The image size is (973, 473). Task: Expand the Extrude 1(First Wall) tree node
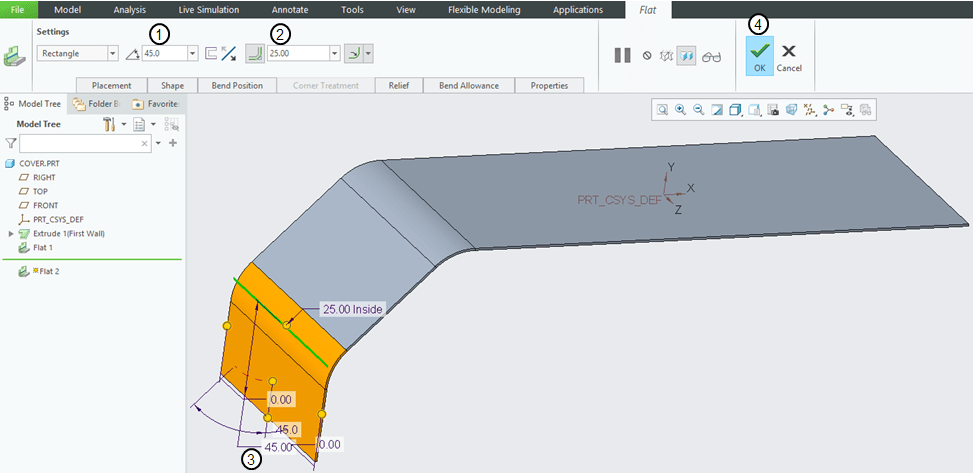pos(11,233)
